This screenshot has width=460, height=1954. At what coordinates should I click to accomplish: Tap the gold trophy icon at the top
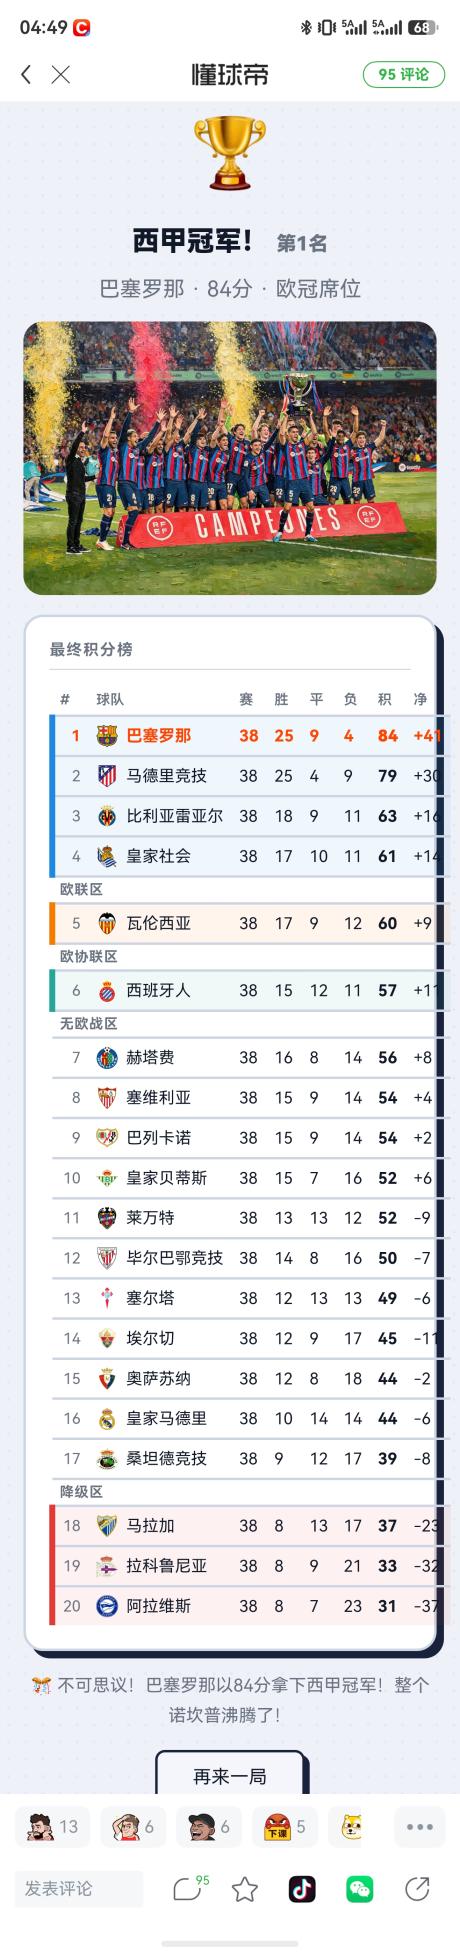click(x=230, y=152)
